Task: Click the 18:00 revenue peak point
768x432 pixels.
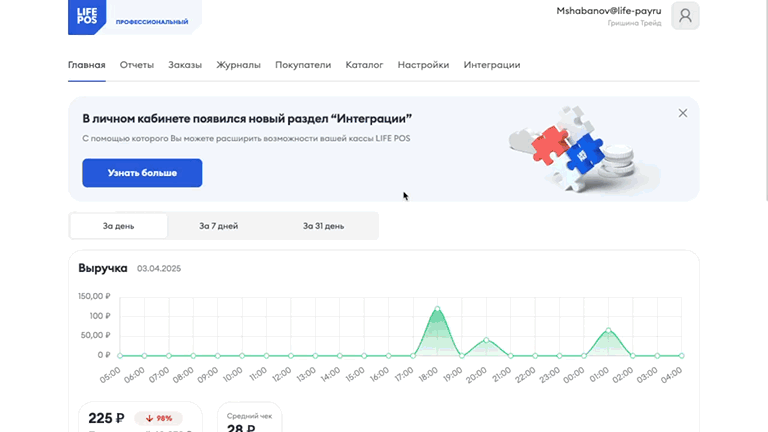Action: click(x=437, y=309)
